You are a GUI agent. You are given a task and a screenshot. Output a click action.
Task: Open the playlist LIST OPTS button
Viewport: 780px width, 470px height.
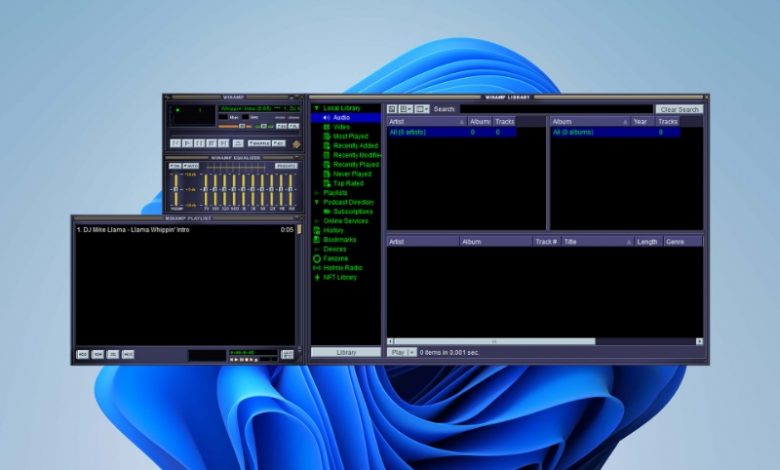tap(288, 354)
